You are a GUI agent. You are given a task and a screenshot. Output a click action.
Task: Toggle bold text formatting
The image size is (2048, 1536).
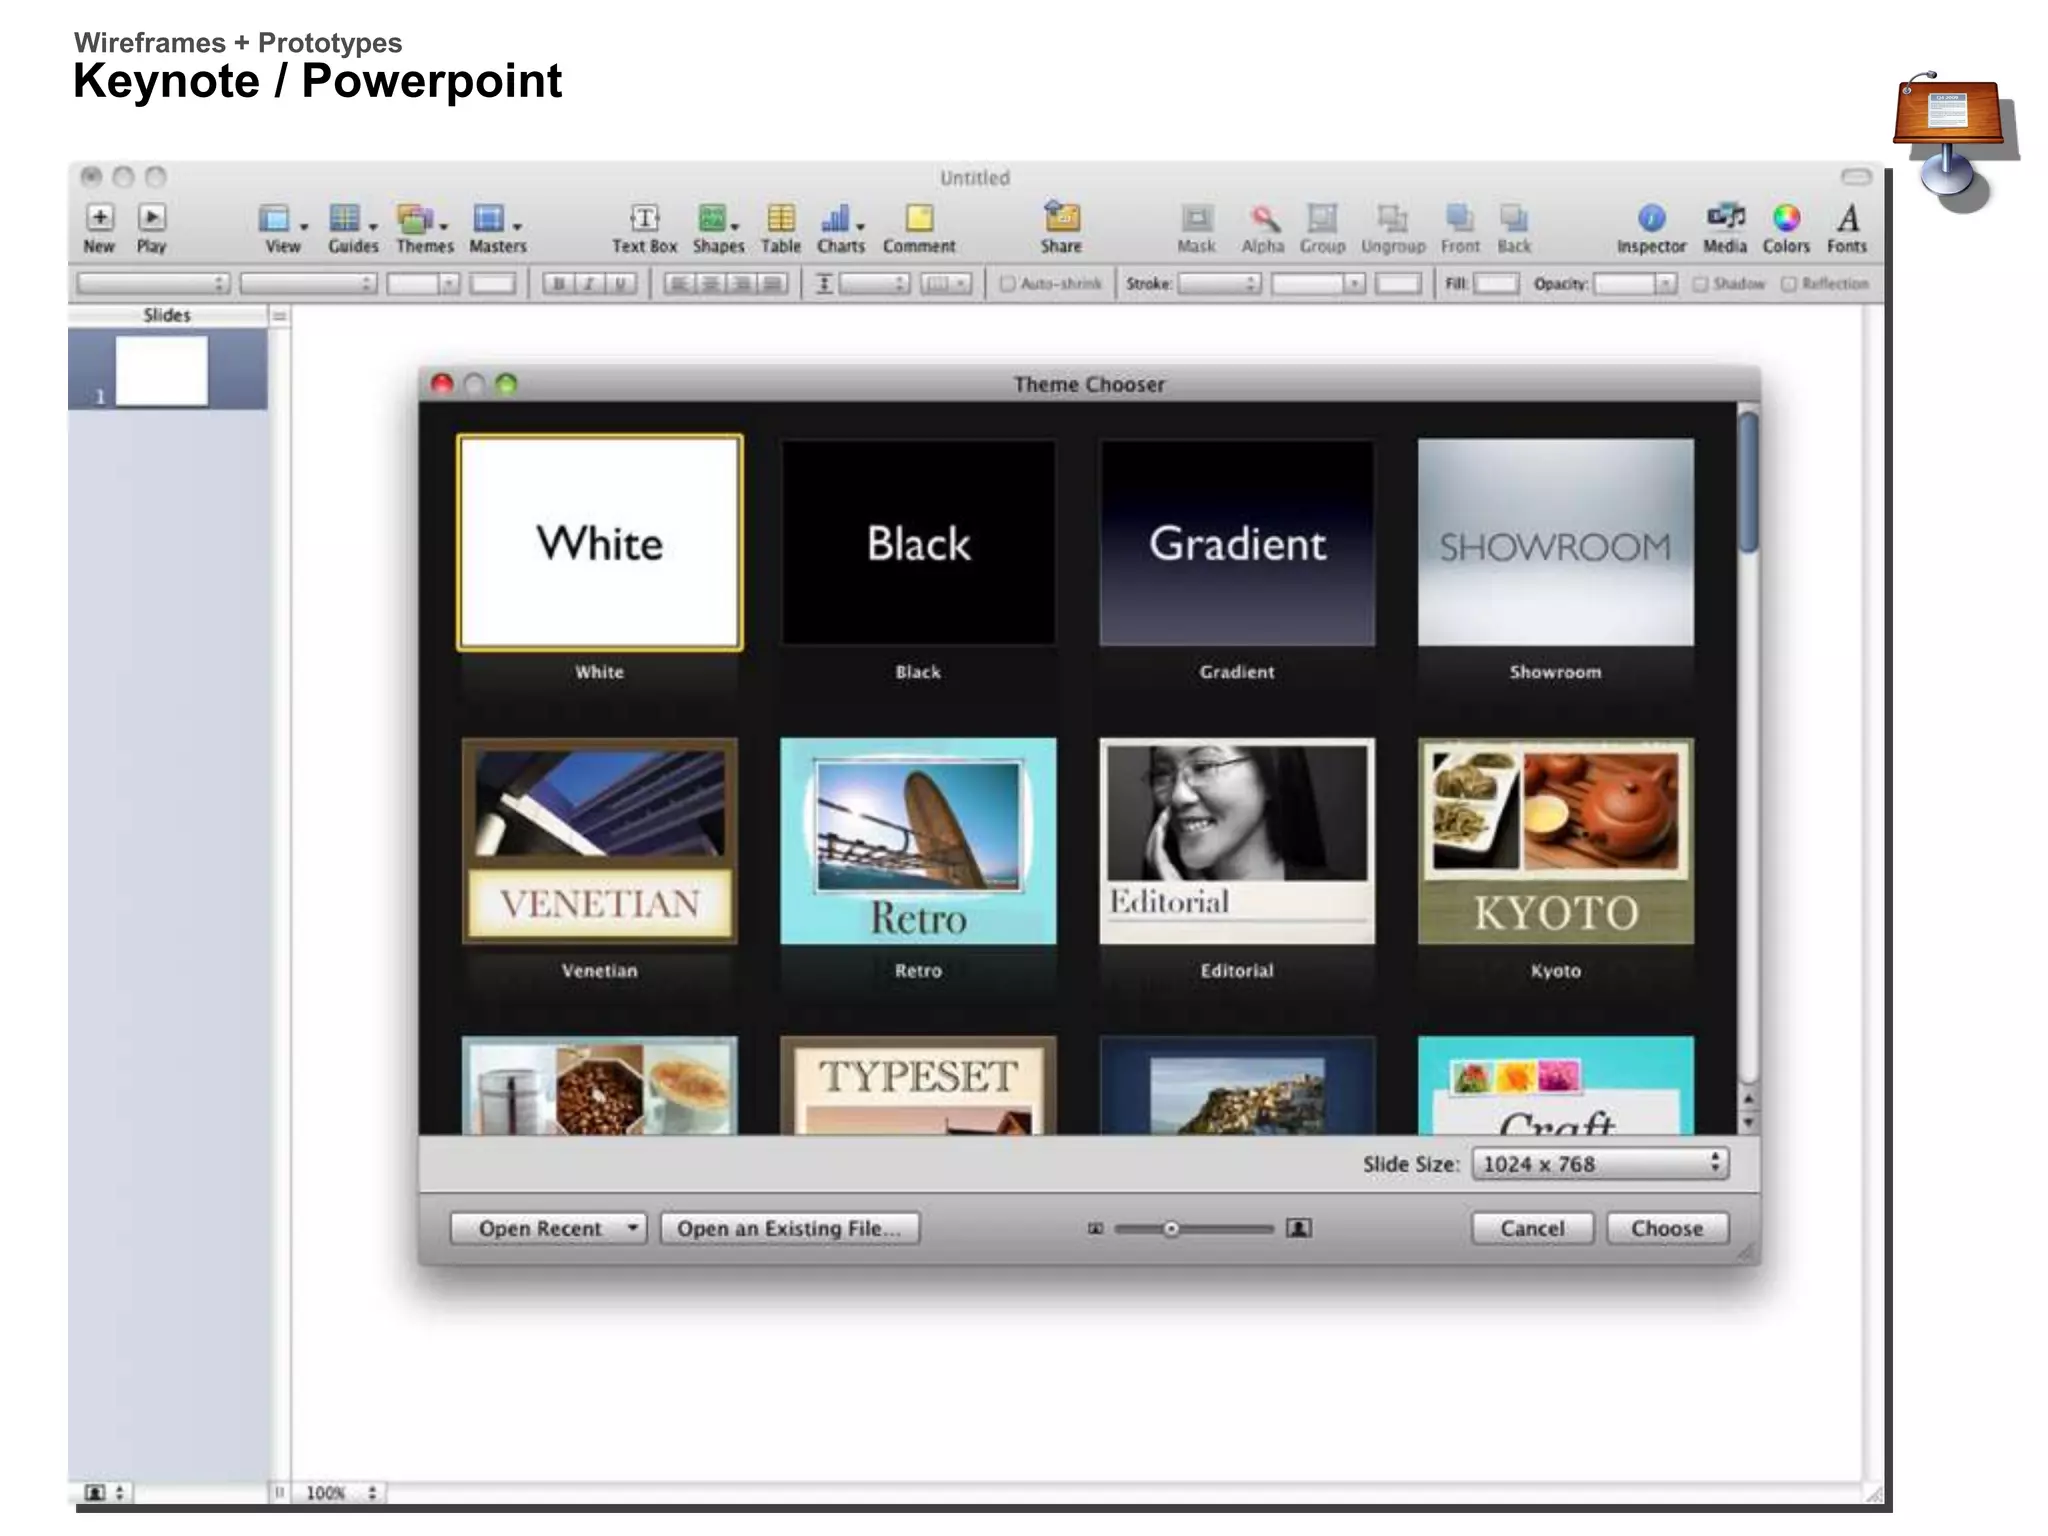point(559,284)
